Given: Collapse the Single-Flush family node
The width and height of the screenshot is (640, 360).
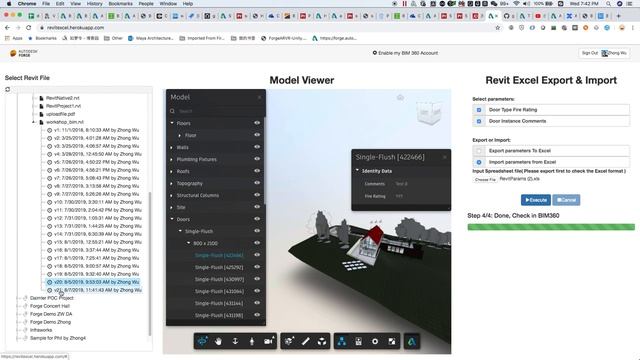Looking at the screenshot, I should coord(180,231).
